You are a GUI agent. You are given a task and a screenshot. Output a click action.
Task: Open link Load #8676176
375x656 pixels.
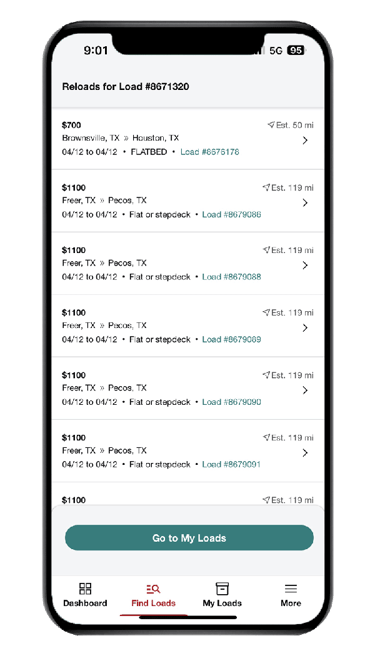[x=210, y=152]
